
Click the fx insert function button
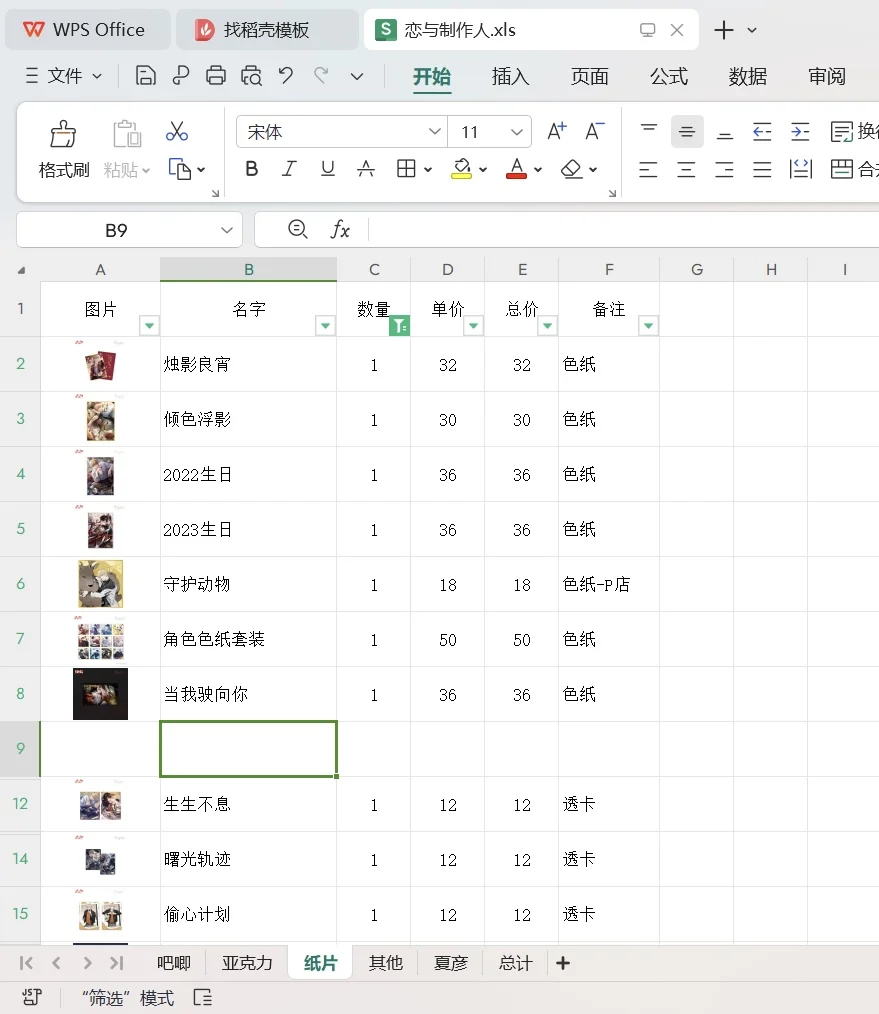tap(341, 229)
